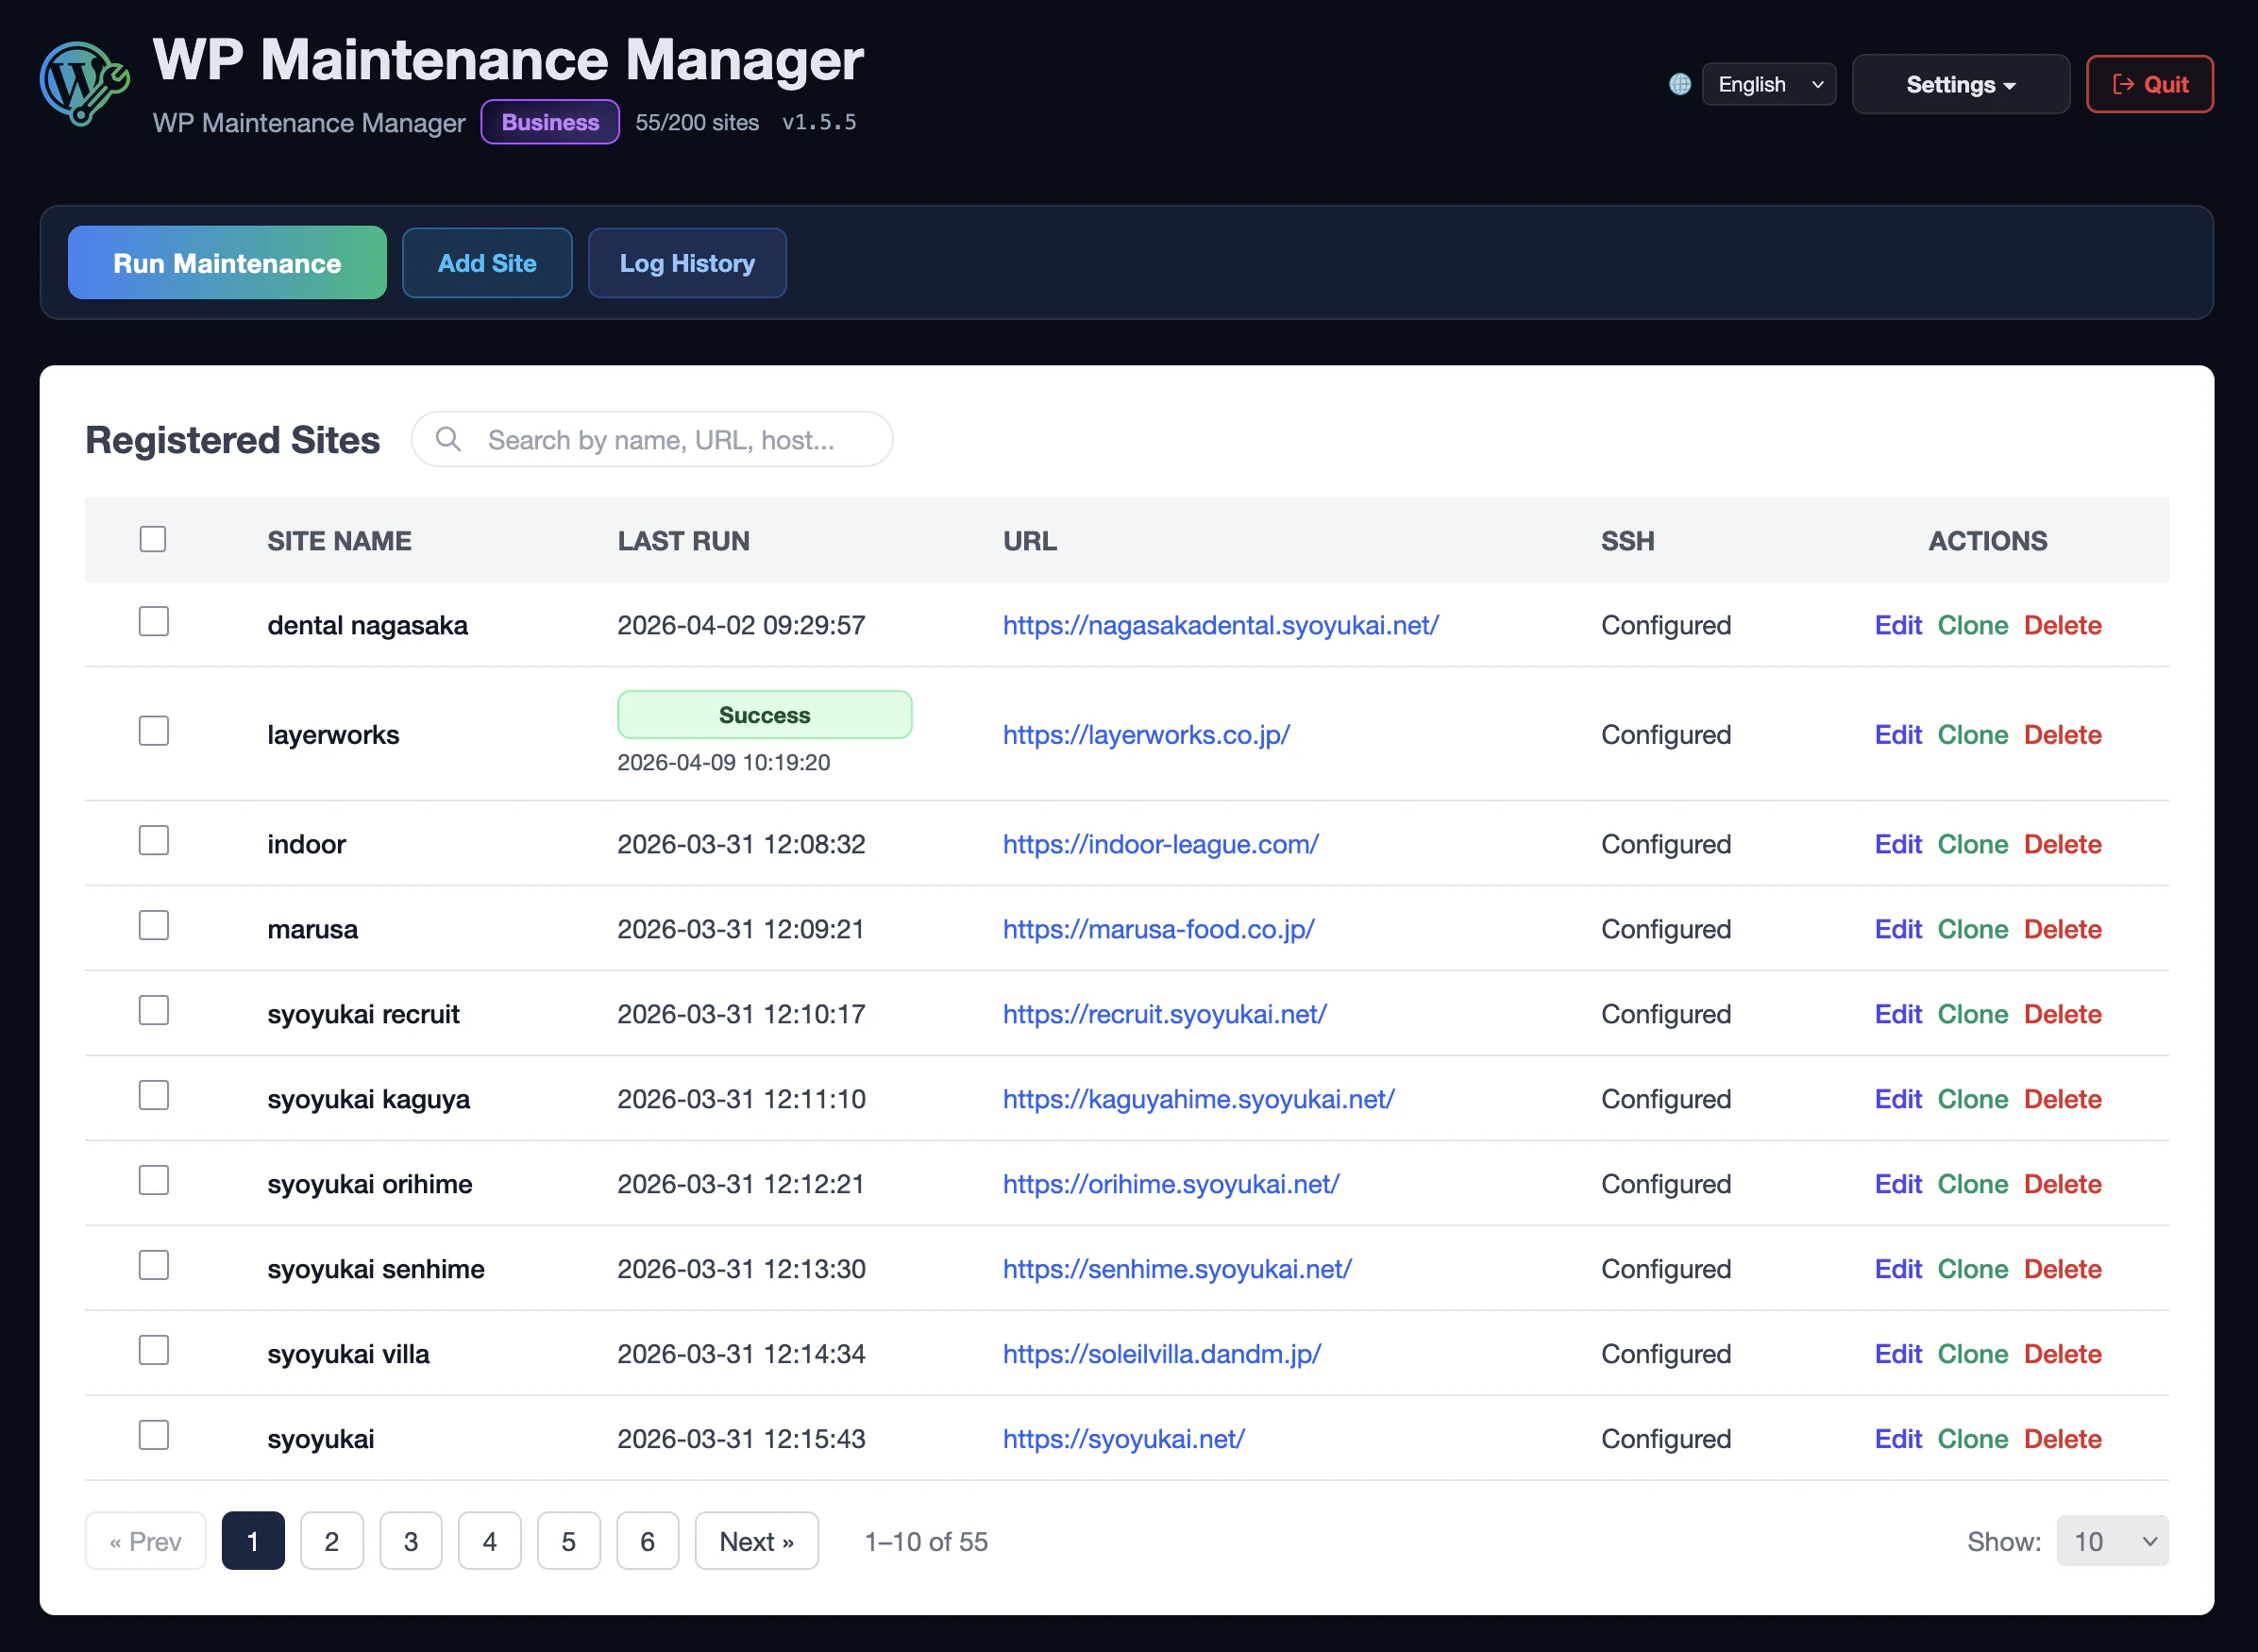The width and height of the screenshot is (2258, 1652).
Task: Delete the syoyukai site
Action: click(x=2063, y=1438)
